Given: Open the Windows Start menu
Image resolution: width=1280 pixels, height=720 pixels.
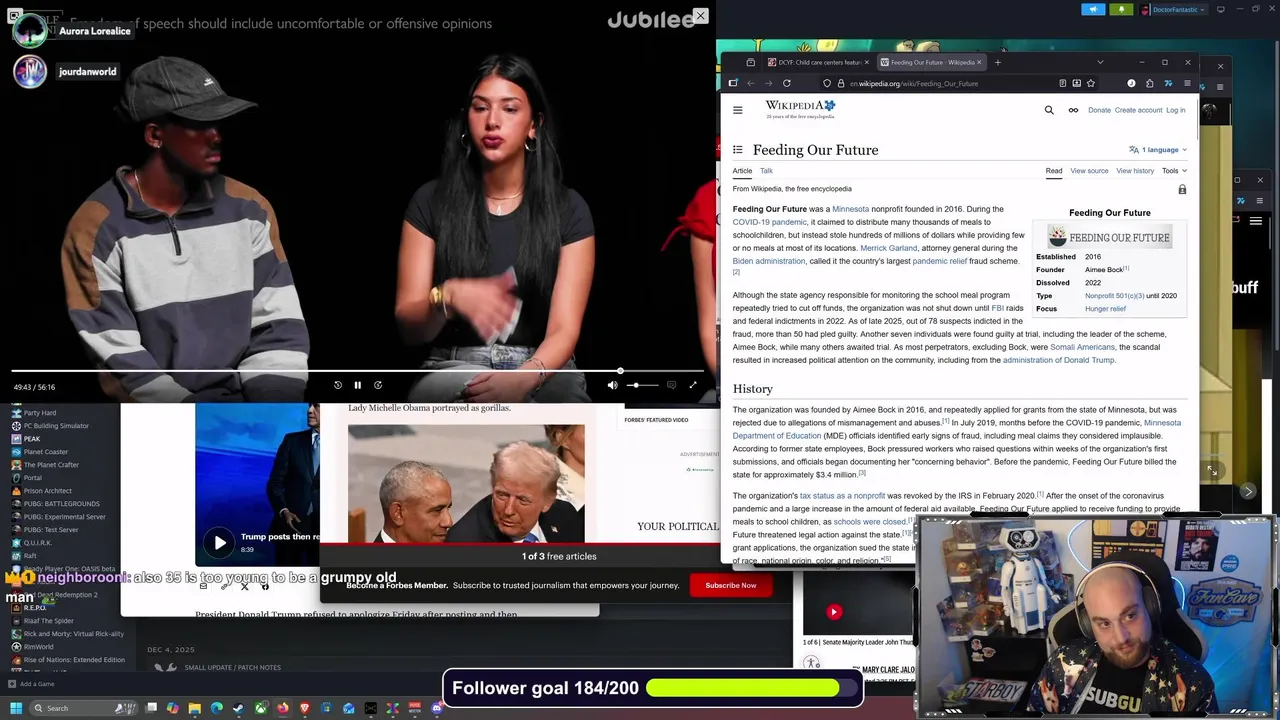Looking at the screenshot, I should coord(15,708).
